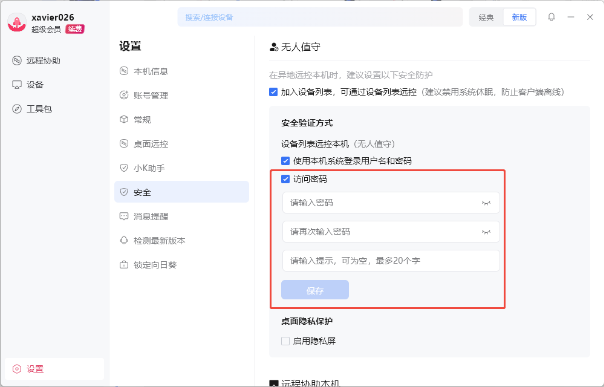Click 远程协助 sidebar icon
This screenshot has height=387, width=604.
pos(17,60)
